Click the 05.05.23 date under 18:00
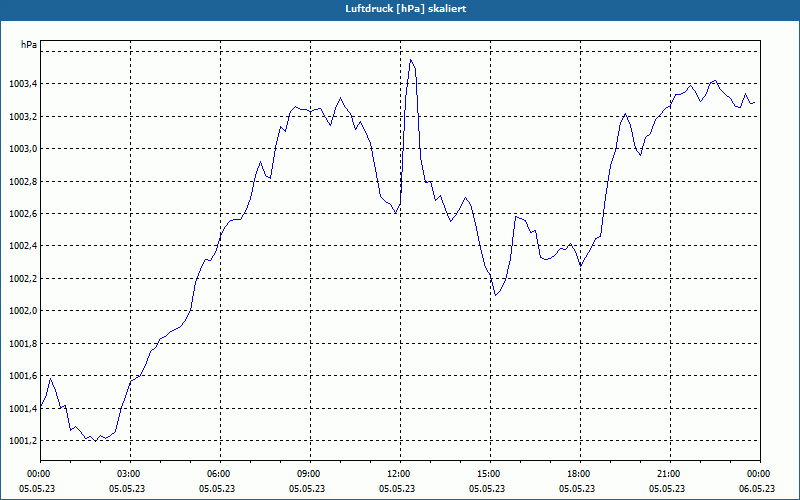Screen dimensions: 800x500 (577, 488)
